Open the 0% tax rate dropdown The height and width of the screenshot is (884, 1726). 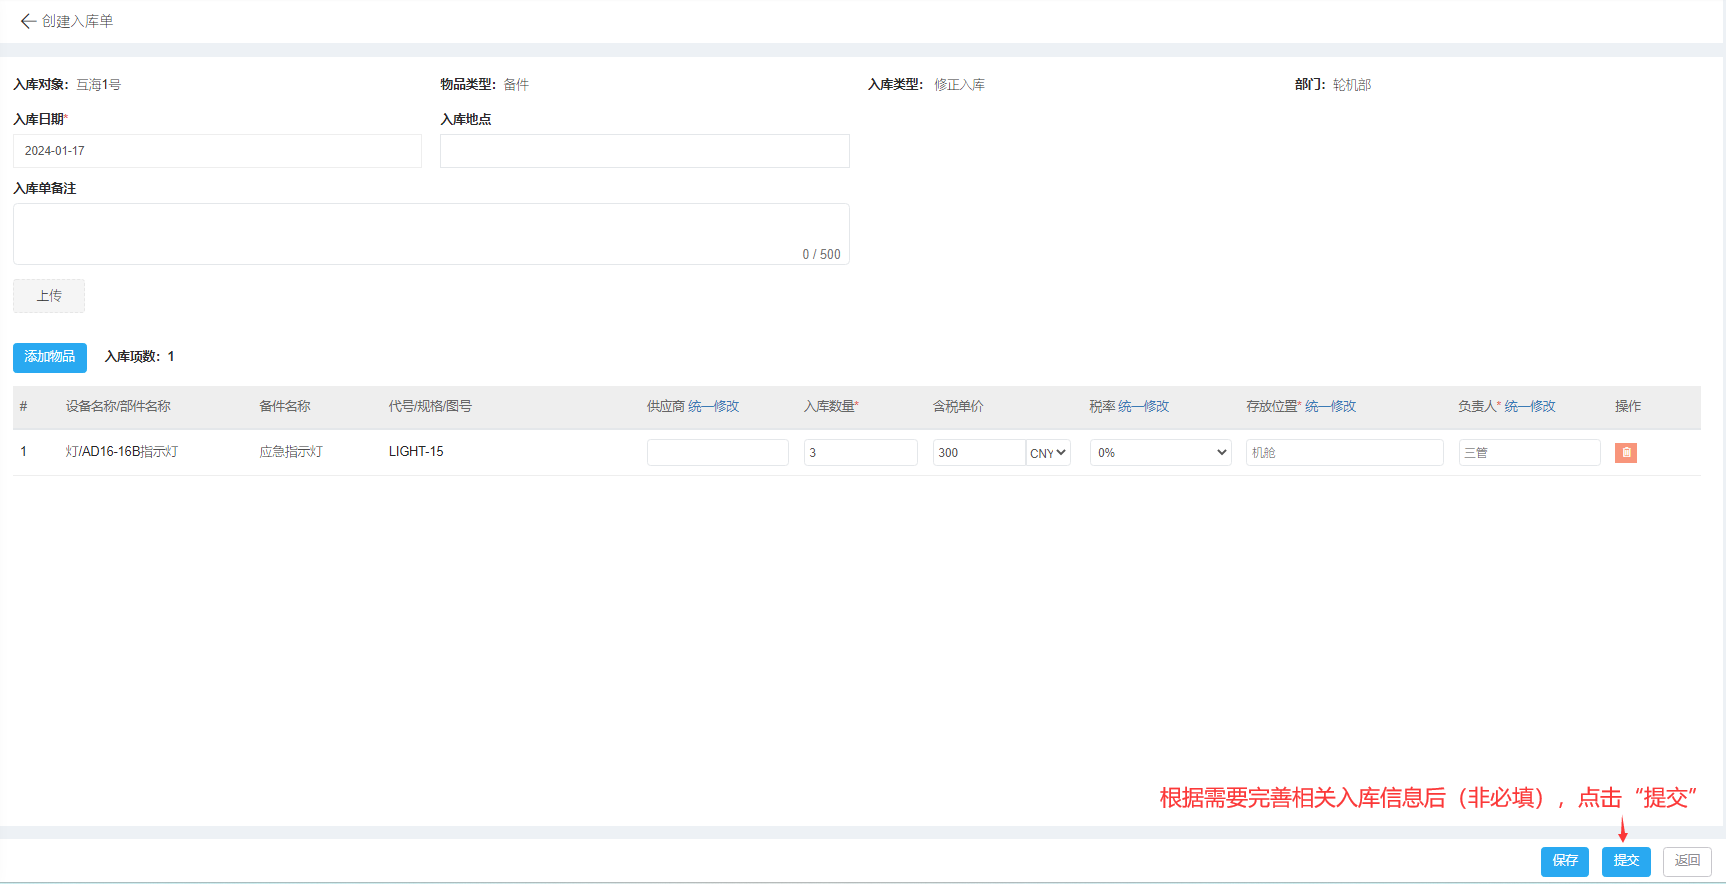tap(1160, 453)
